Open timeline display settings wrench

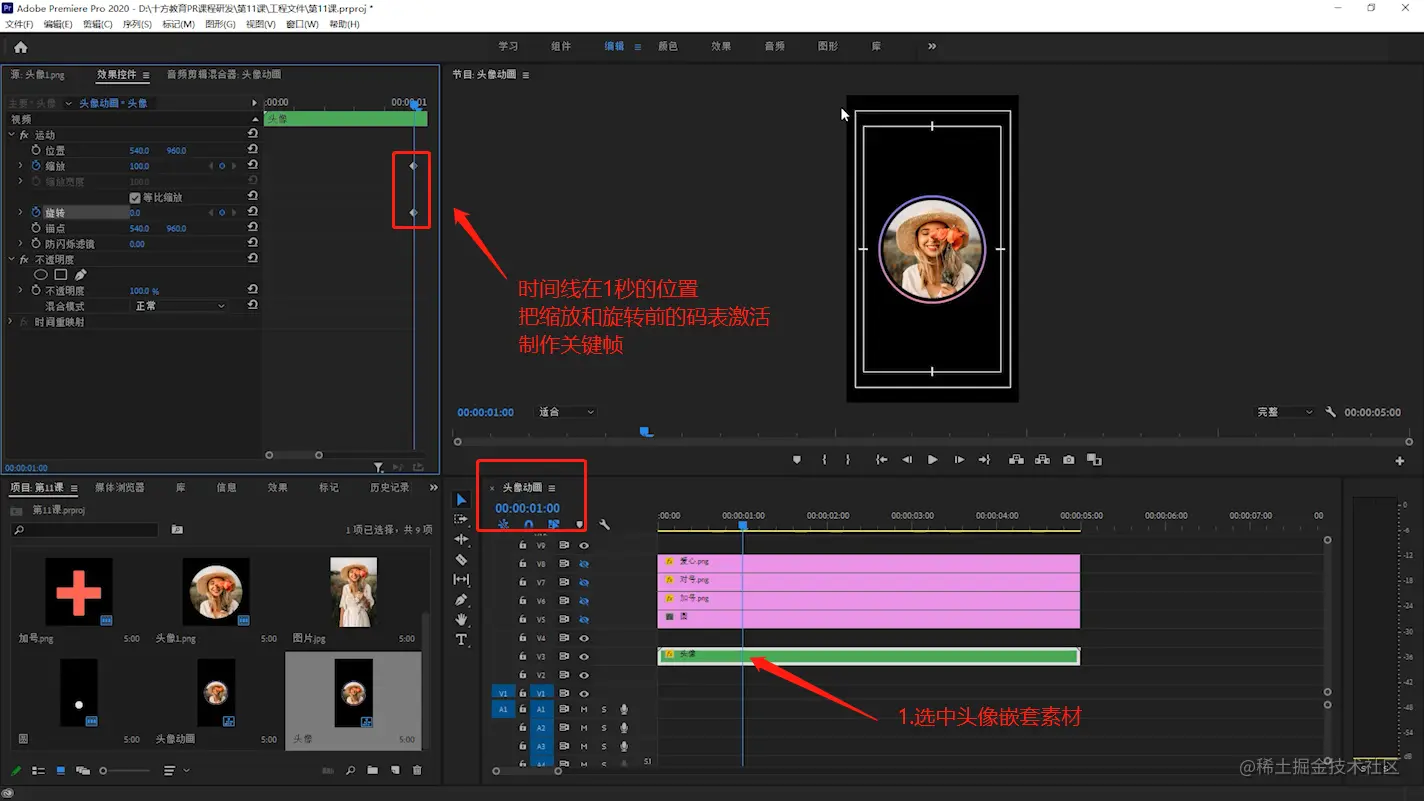605,525
